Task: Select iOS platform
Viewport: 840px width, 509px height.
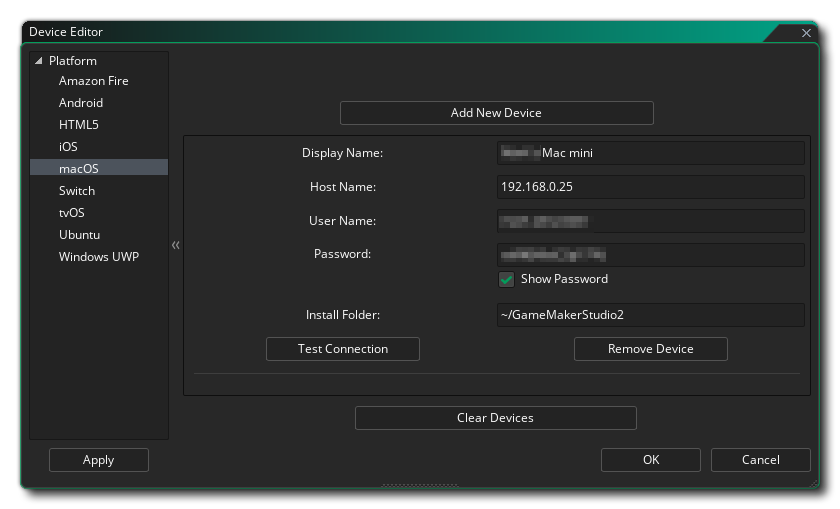Action: [x=68, y=147]
